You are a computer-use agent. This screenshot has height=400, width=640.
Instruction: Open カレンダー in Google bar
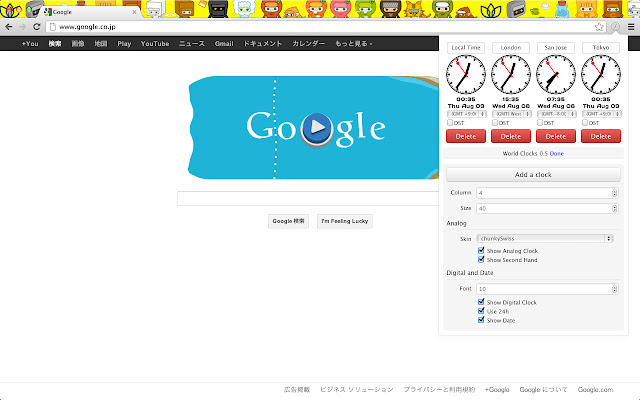(309, 44)
